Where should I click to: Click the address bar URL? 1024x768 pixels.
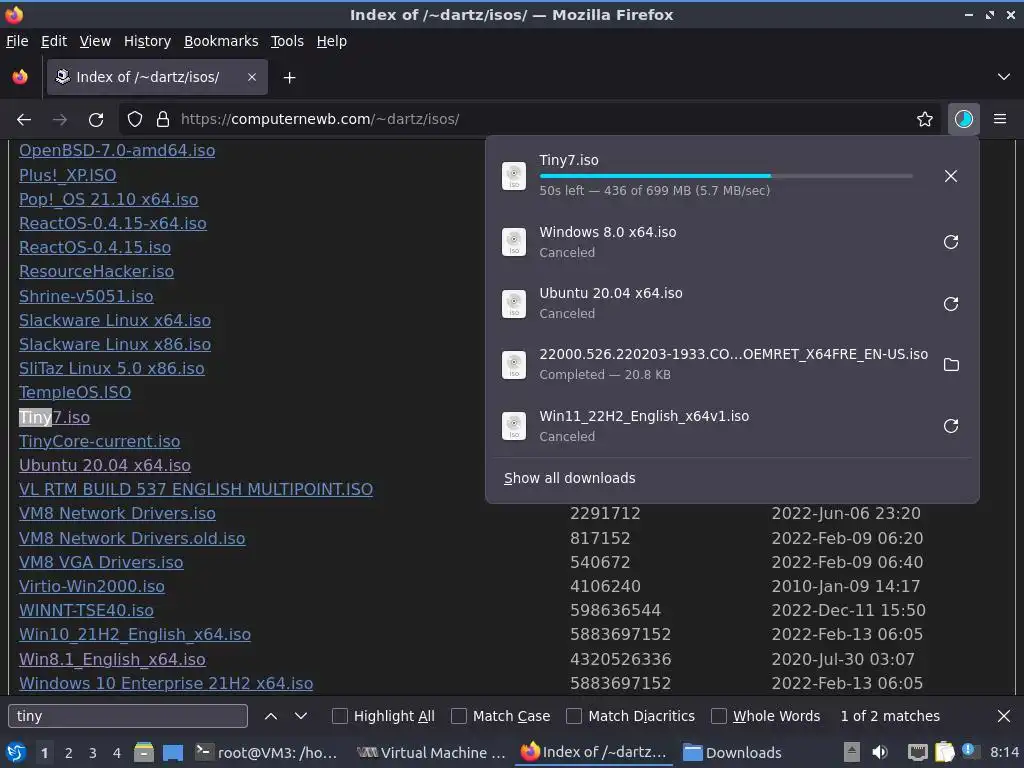320,120
